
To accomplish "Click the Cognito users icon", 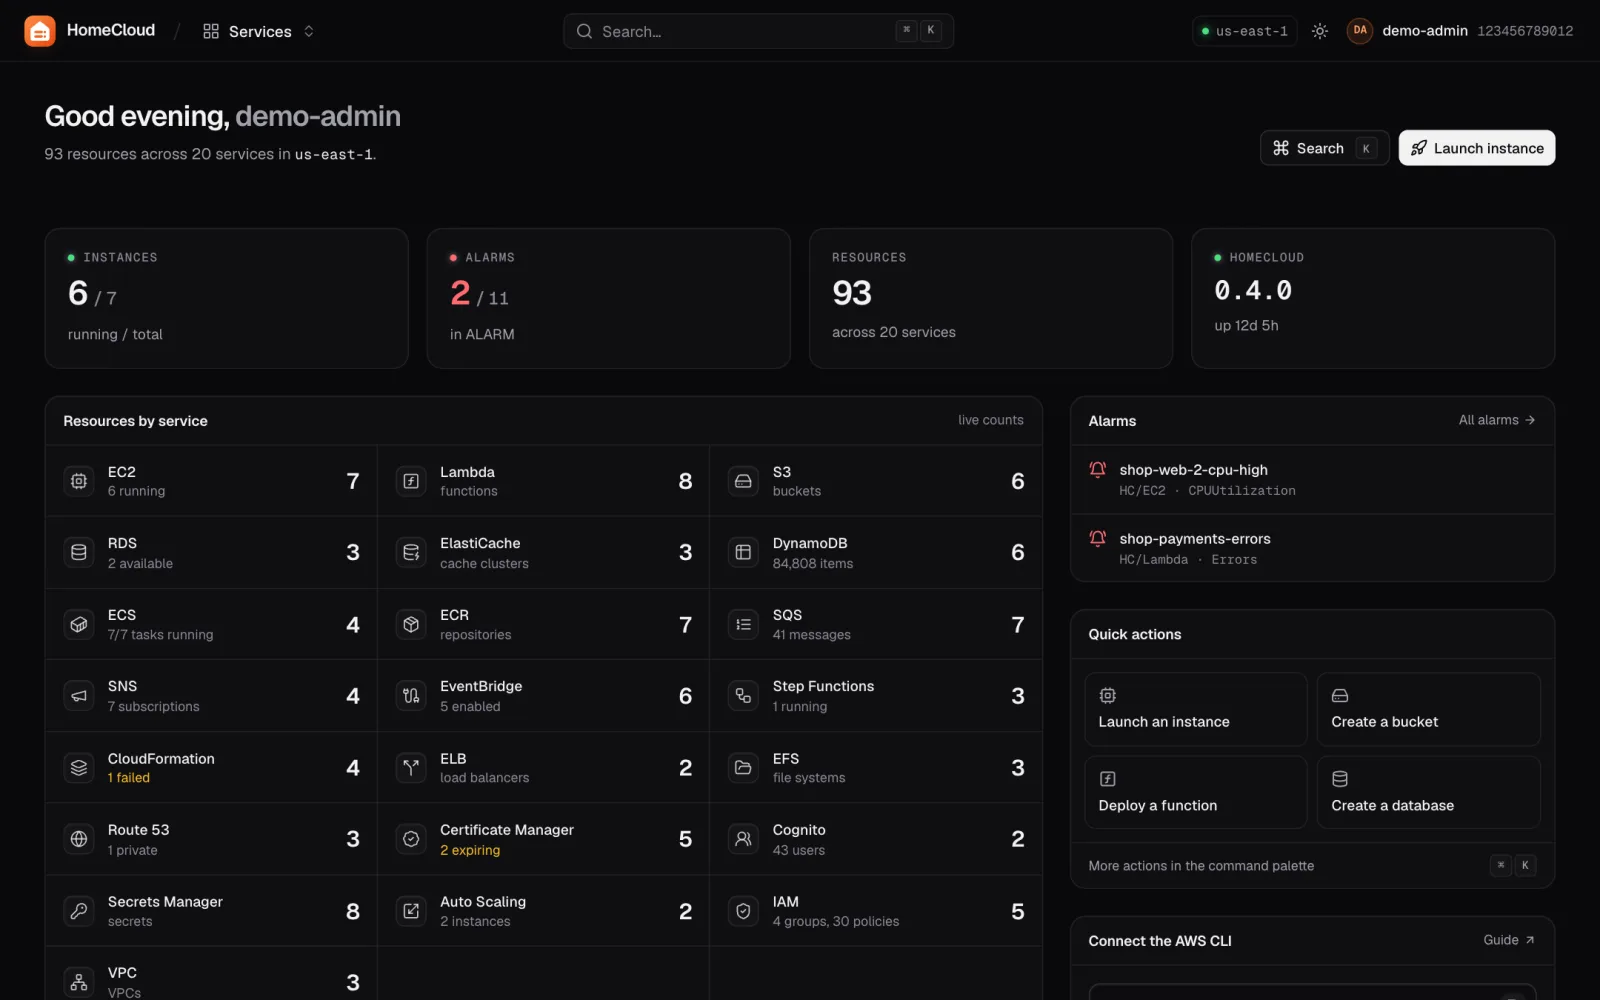I will click(743, 839).
